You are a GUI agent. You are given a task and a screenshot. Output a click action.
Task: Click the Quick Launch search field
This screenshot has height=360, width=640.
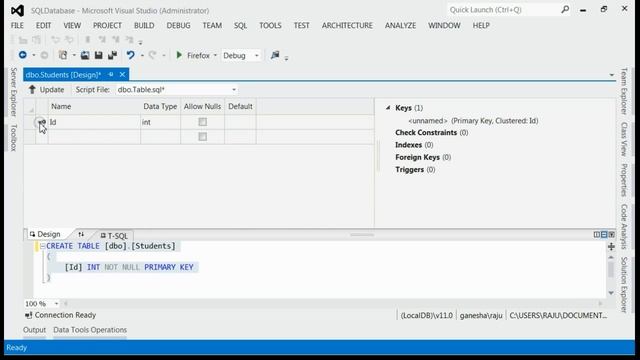click(504, 9)
